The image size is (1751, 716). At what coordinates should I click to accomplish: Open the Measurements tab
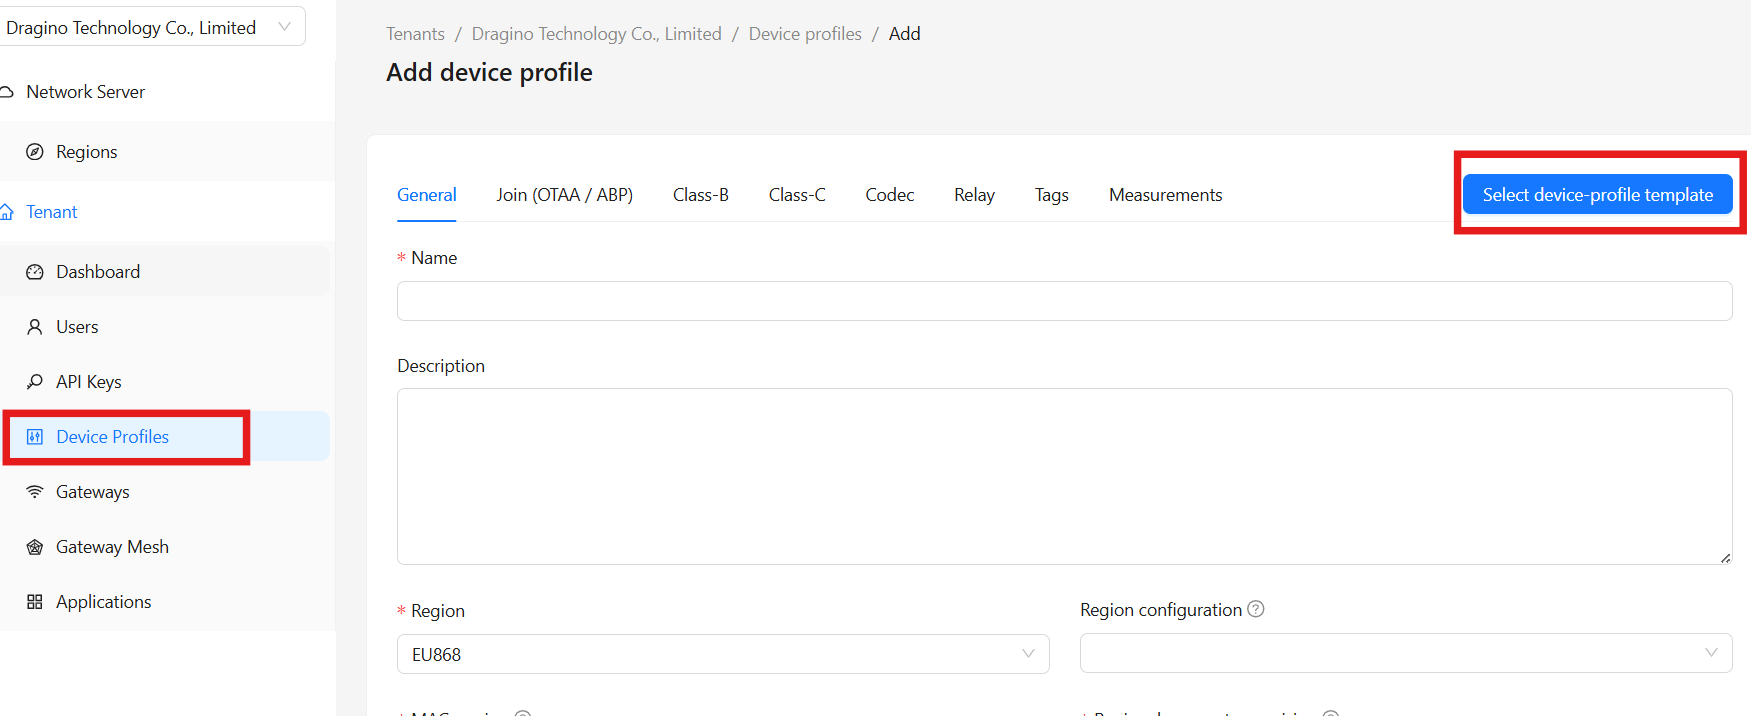(1165, 195)
